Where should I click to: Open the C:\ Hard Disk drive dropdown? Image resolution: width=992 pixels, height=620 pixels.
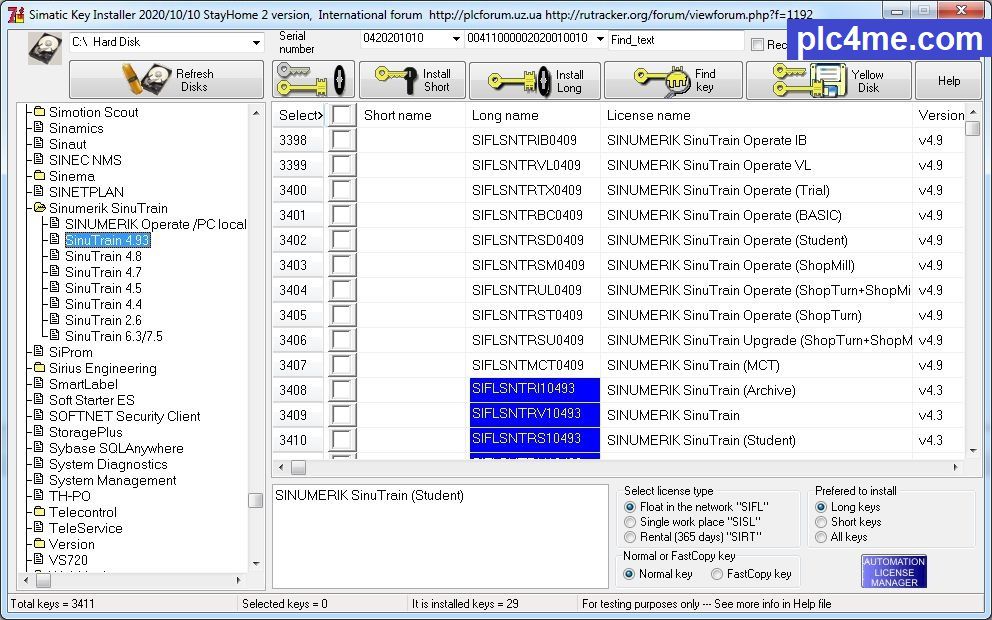(x=257, y=43)
